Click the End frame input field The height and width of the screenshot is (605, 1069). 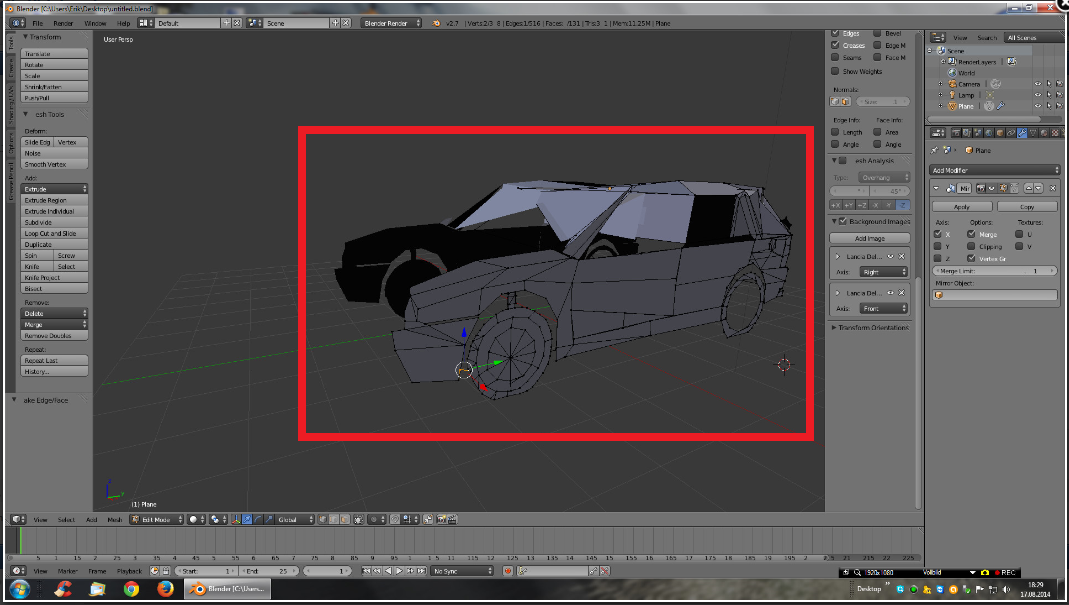(x=270, y=571)
